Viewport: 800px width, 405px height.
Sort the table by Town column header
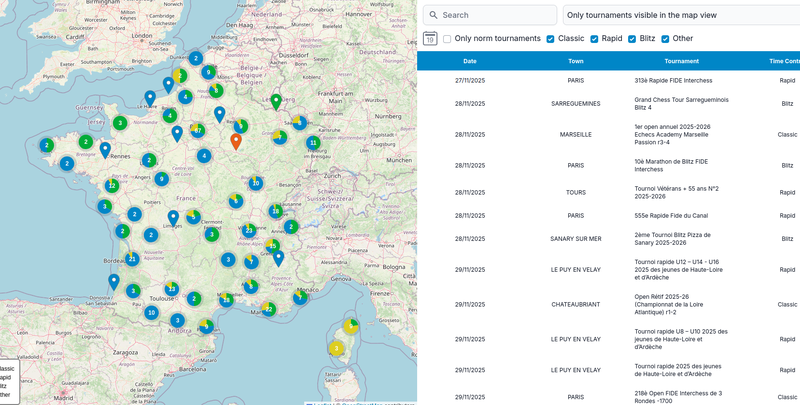[x=576, y=61]
